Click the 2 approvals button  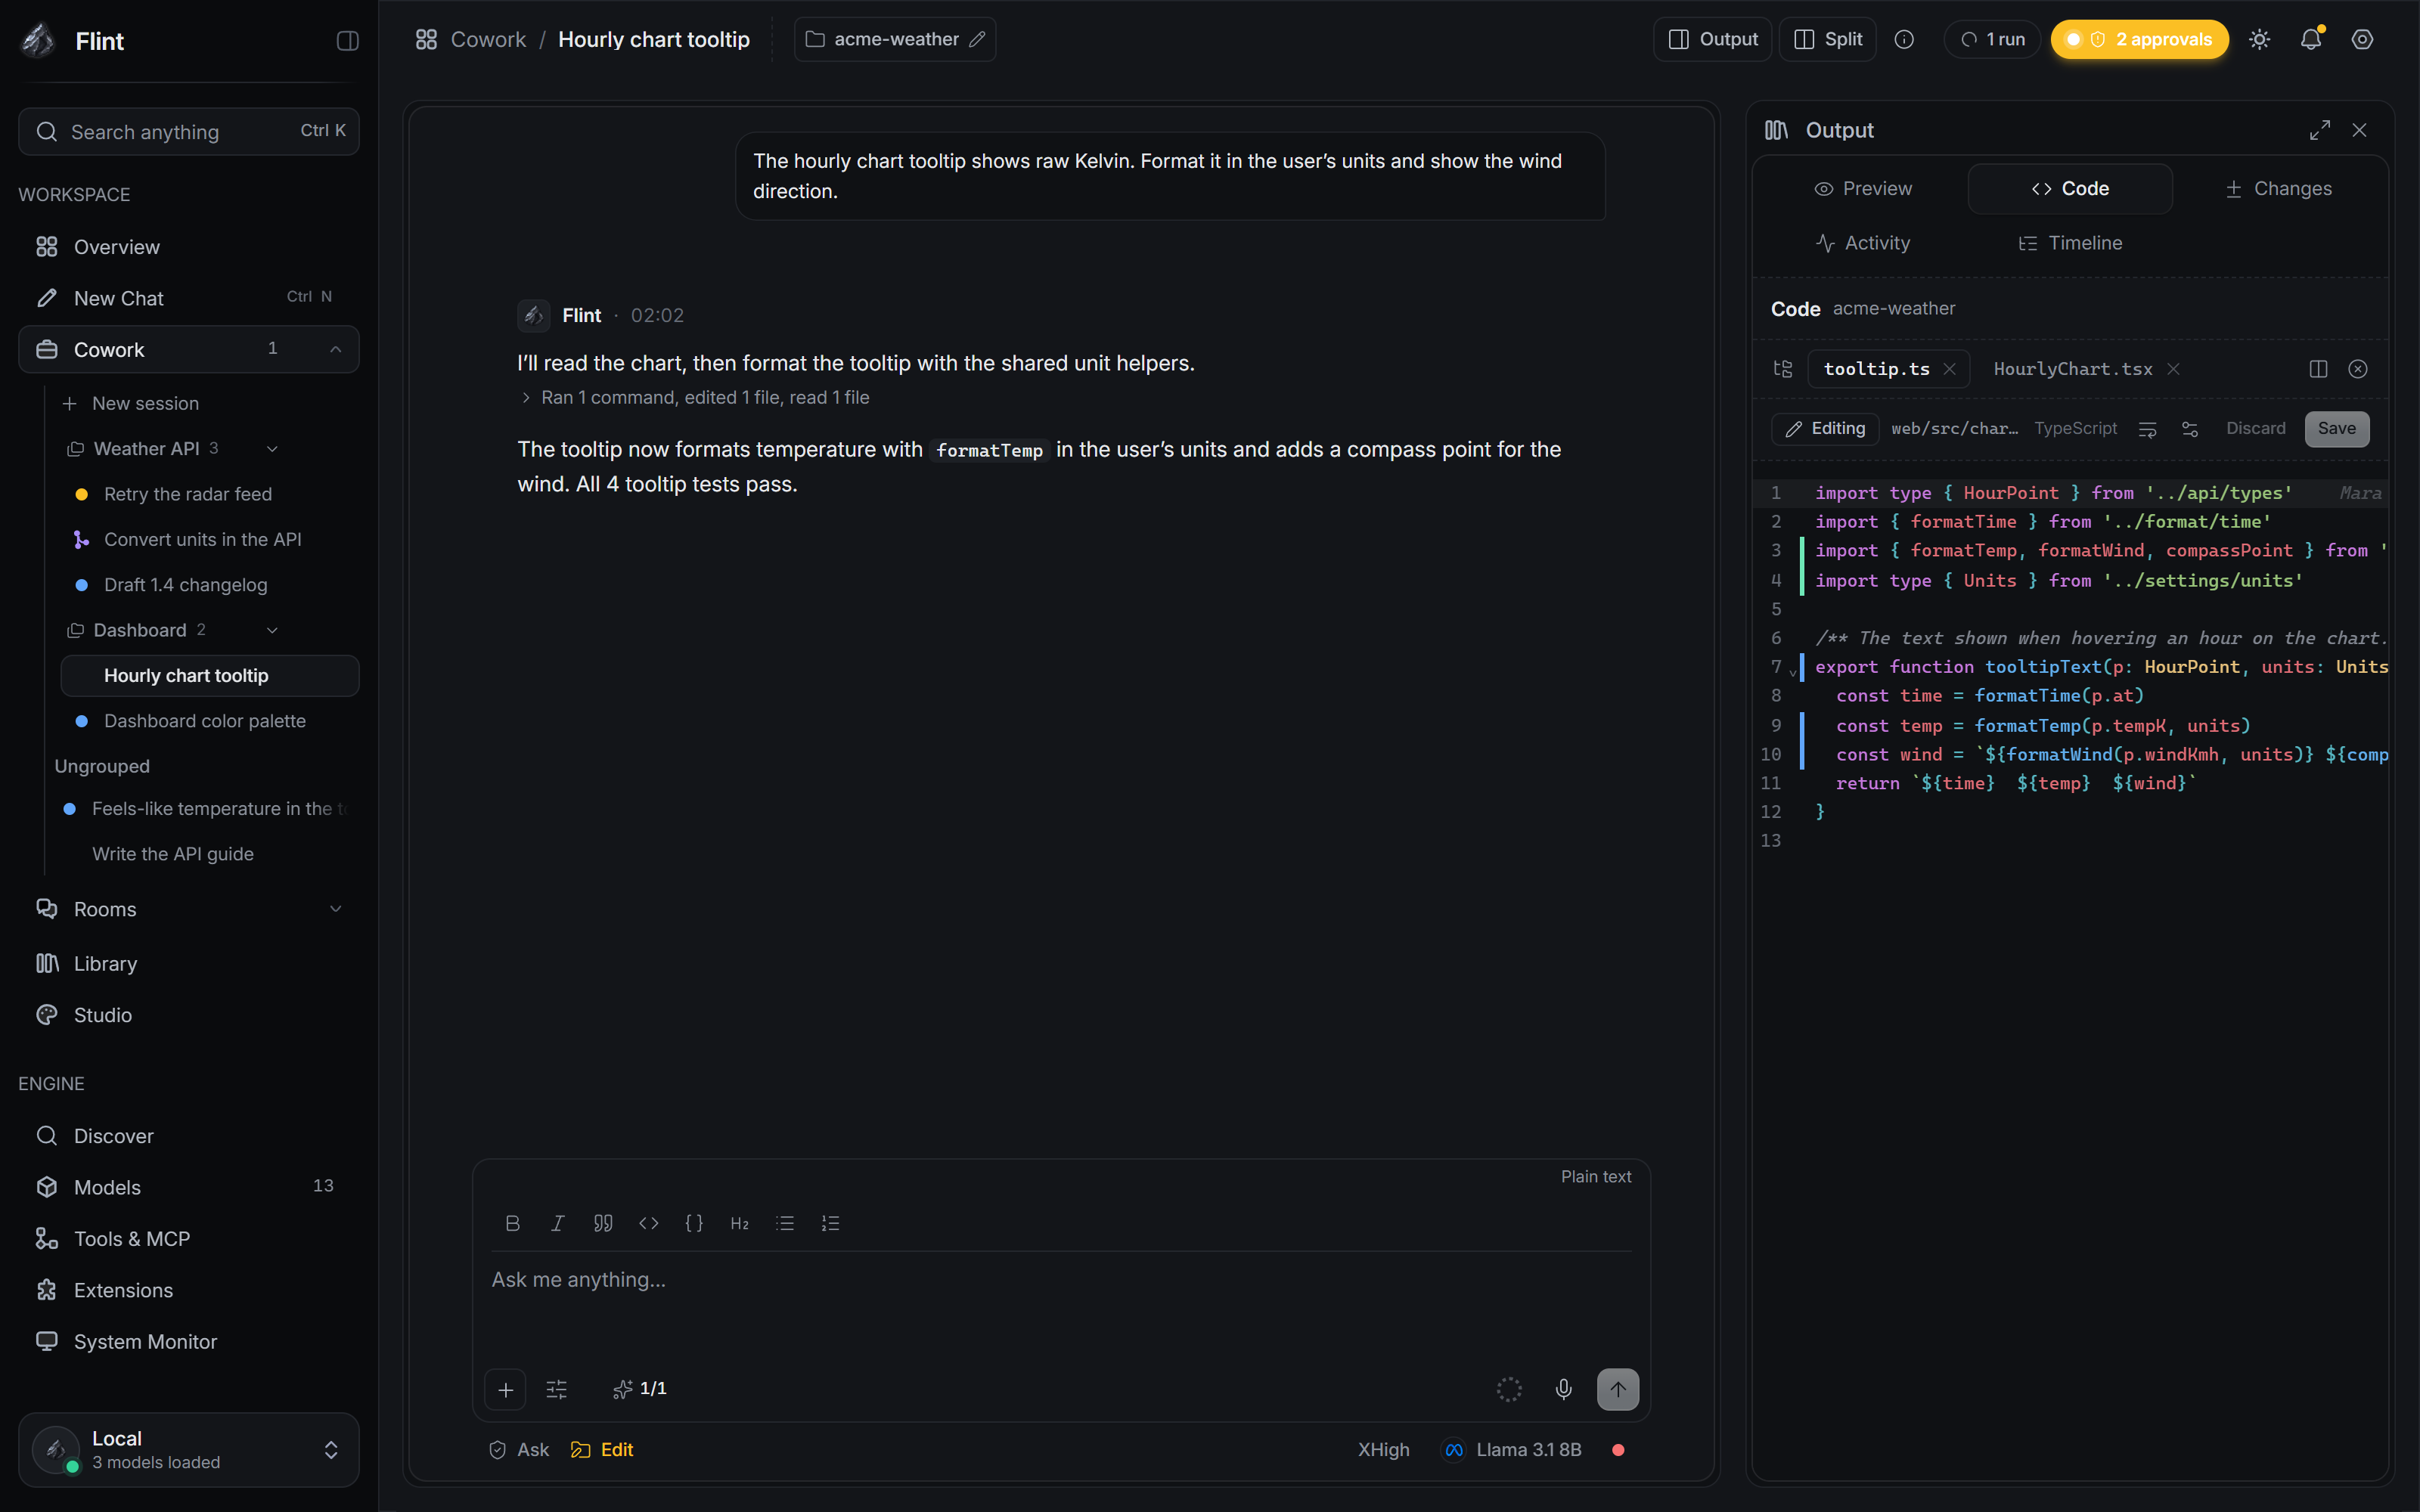[x=2139, y=40]
